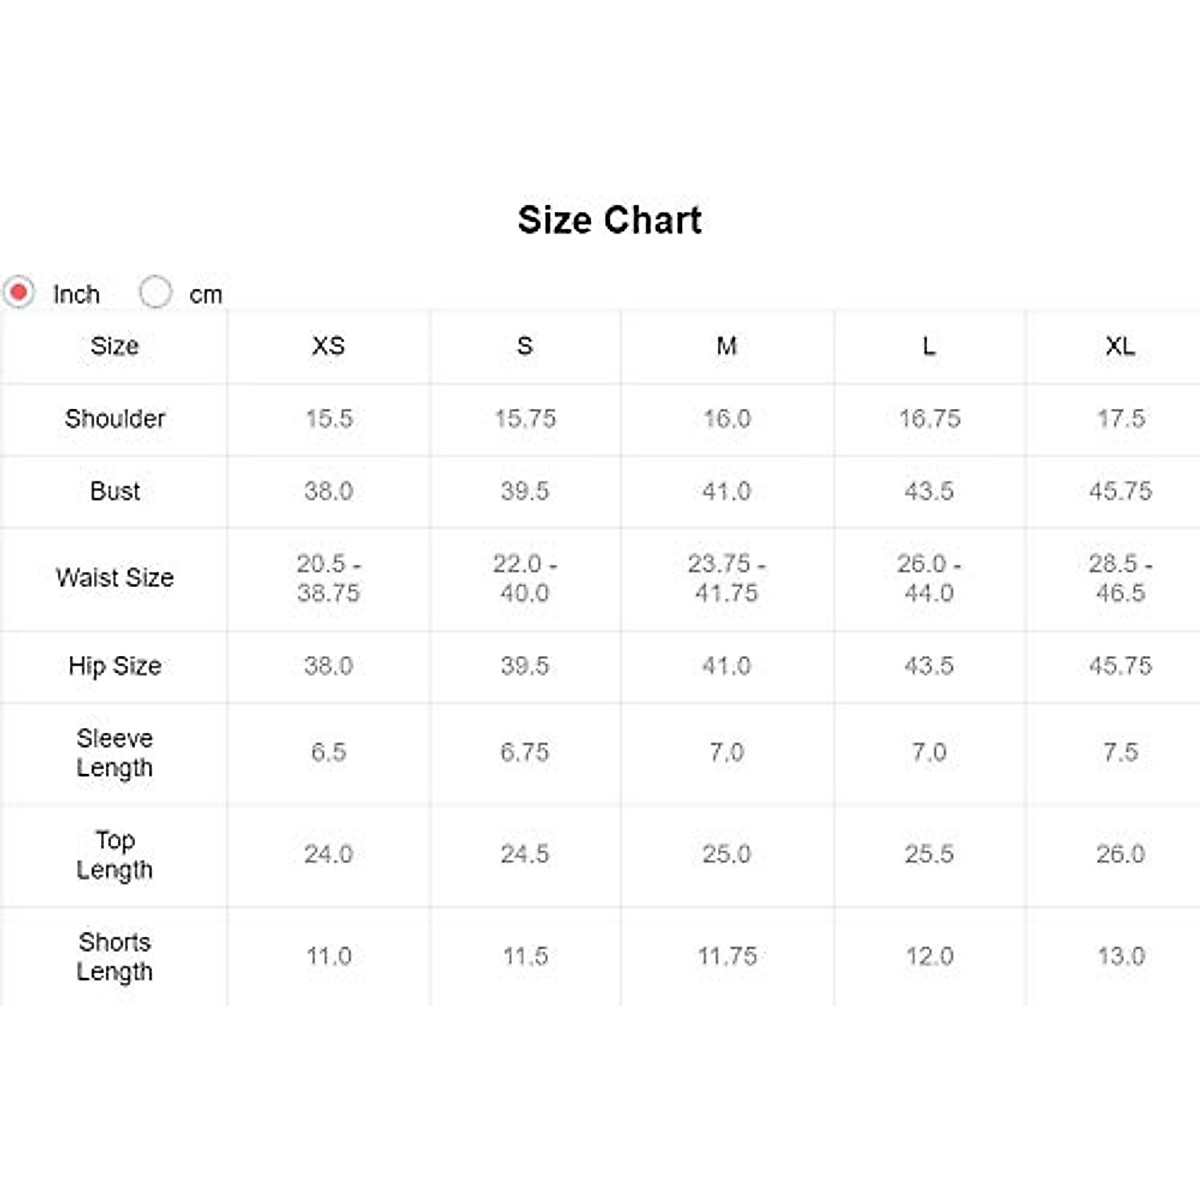Click the S size column header
The width and height of the screenshot is (1200, 1200).
pyautogui.click(x=524, y=346)
